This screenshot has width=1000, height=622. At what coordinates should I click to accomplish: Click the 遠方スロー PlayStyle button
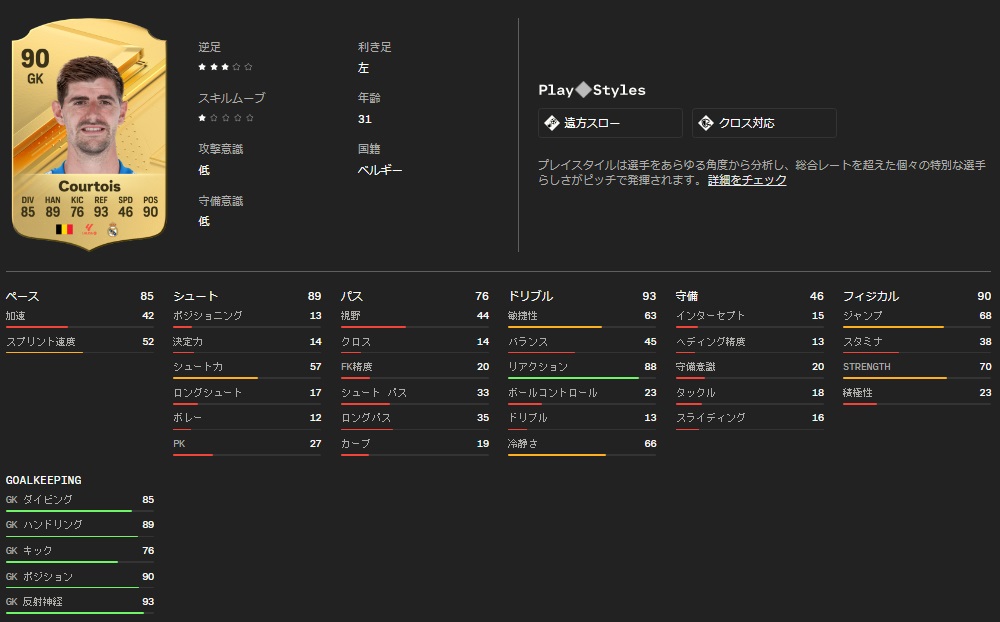(x=610, y=123)
